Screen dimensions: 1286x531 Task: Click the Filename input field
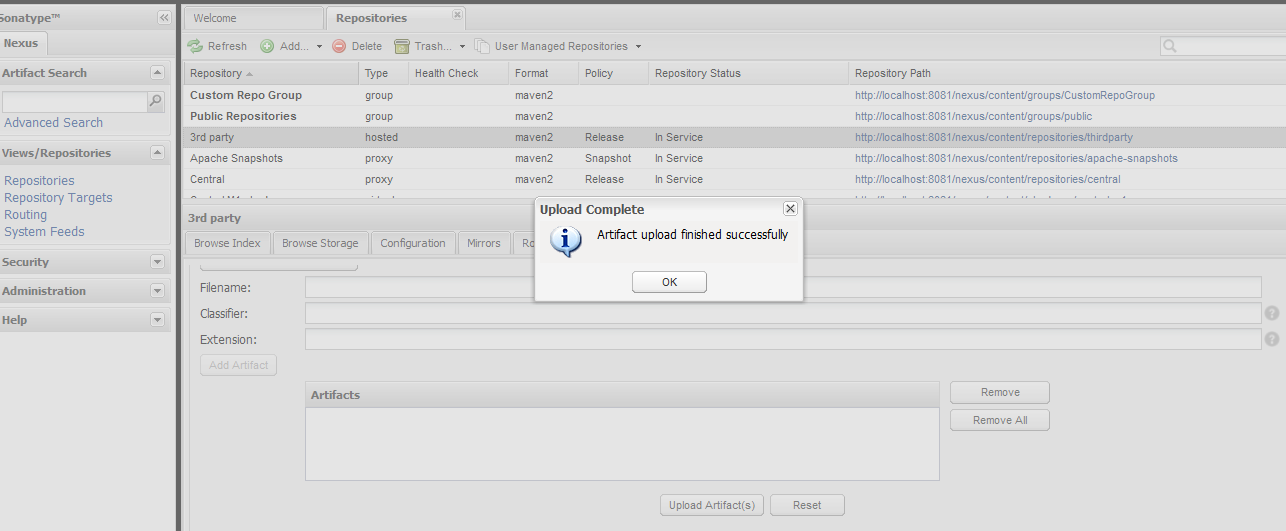click(783, 288)
